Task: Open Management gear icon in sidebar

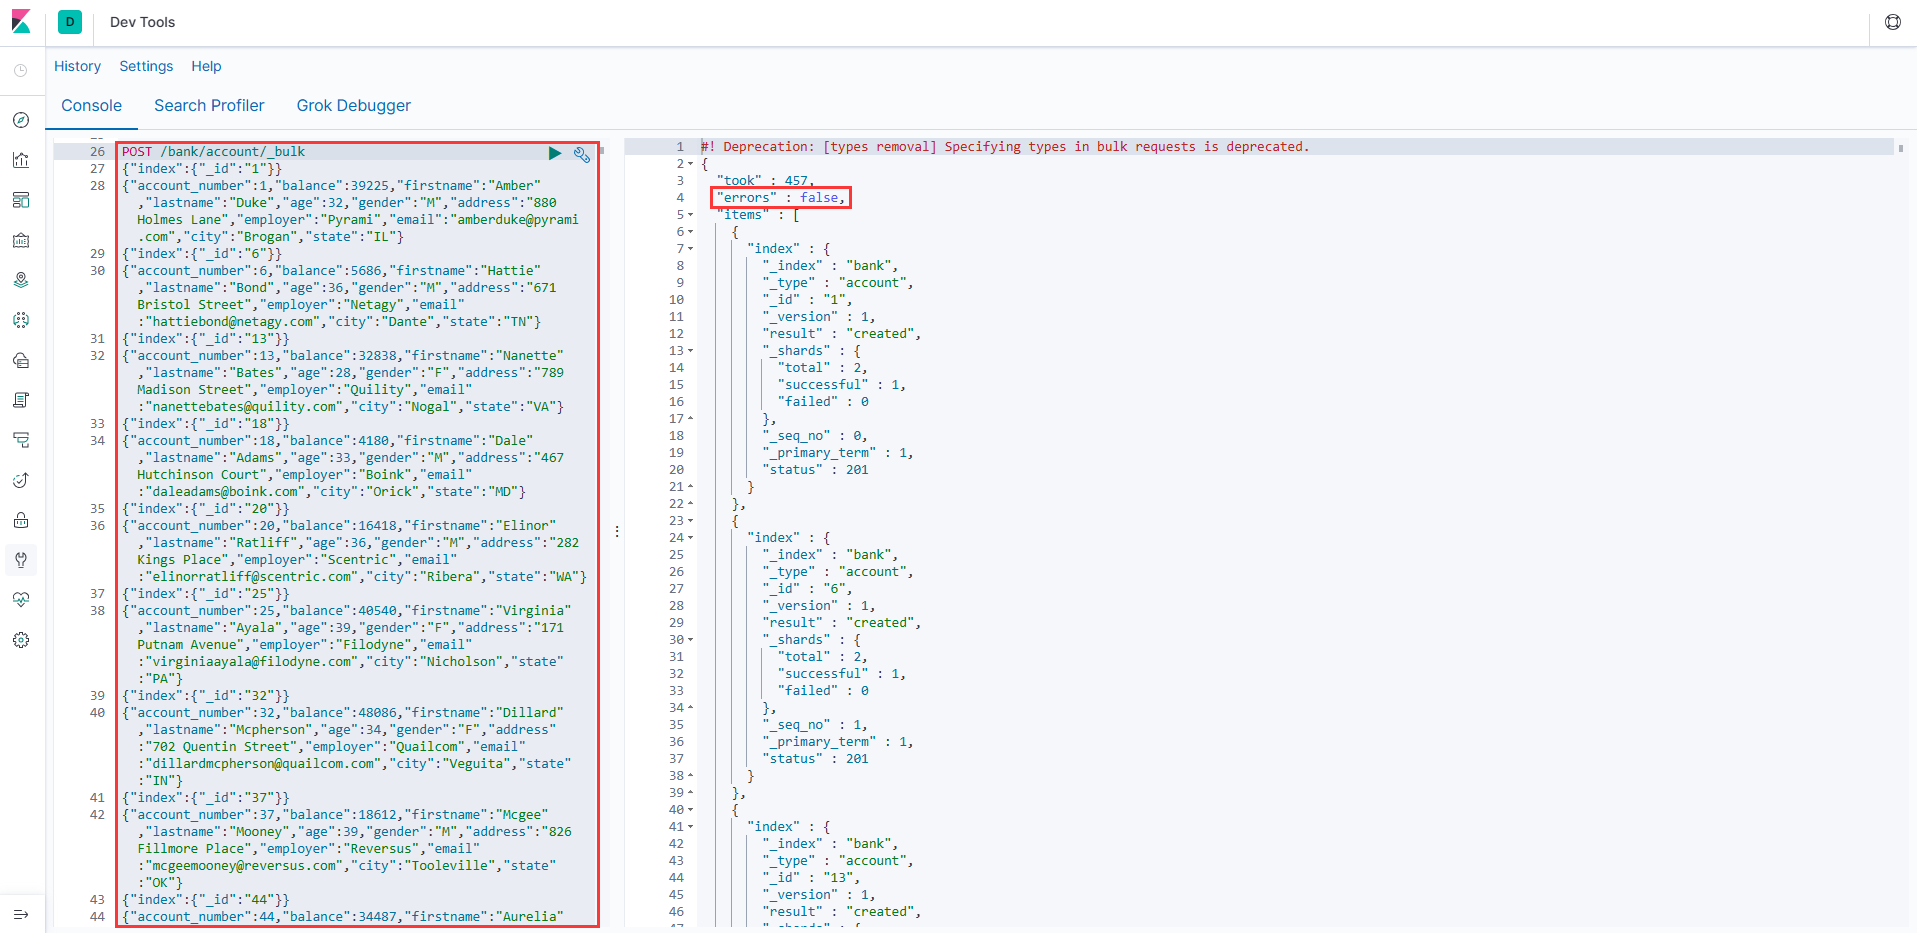Action: click(x=21, y=640)
